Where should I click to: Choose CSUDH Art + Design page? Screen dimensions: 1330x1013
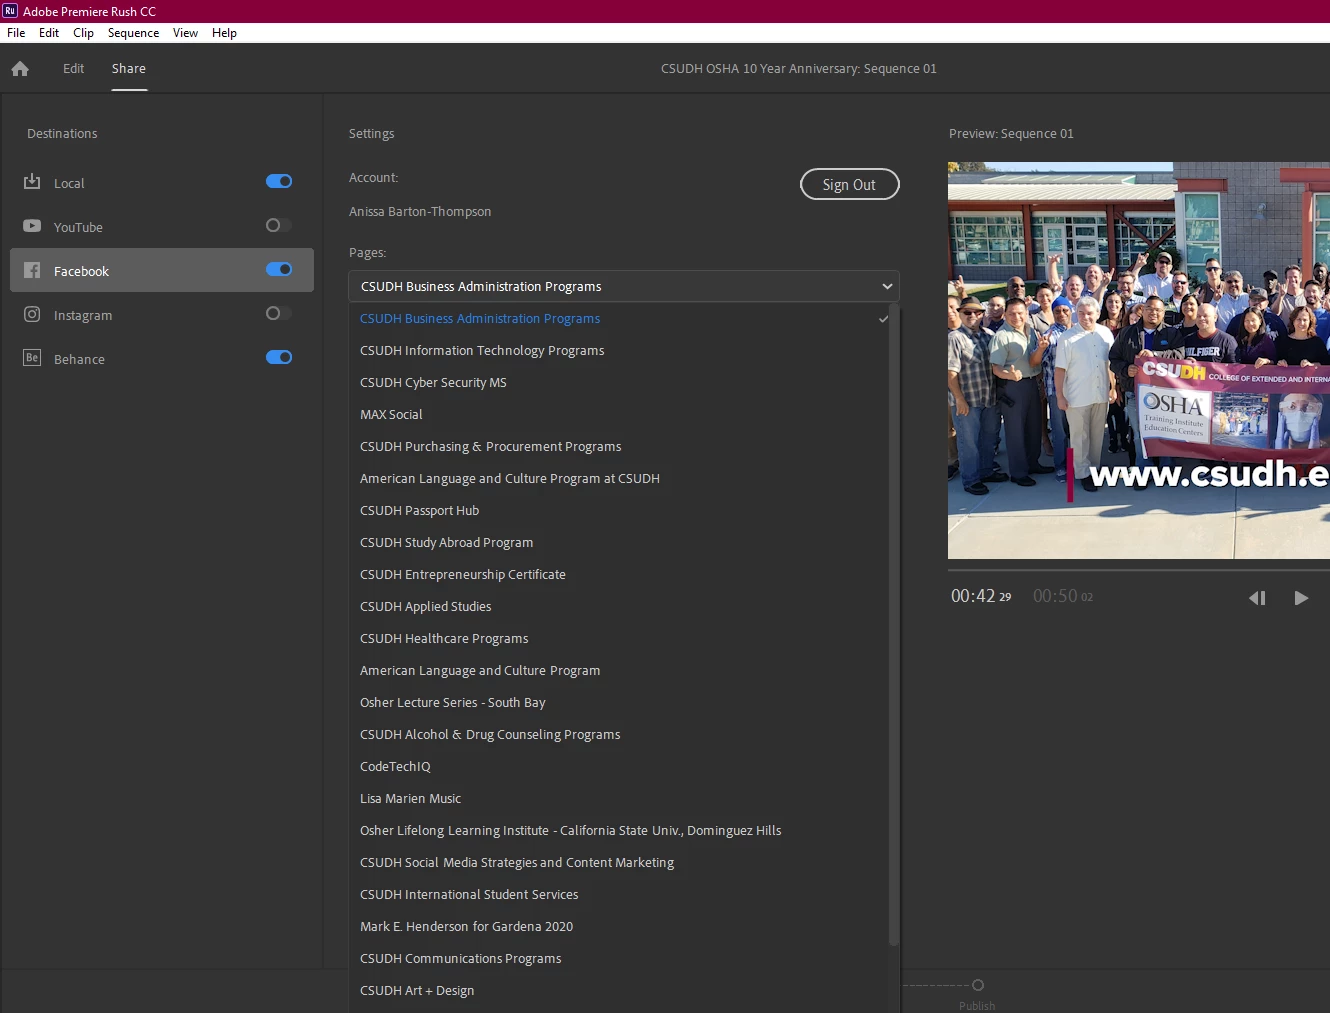[619, 990]
